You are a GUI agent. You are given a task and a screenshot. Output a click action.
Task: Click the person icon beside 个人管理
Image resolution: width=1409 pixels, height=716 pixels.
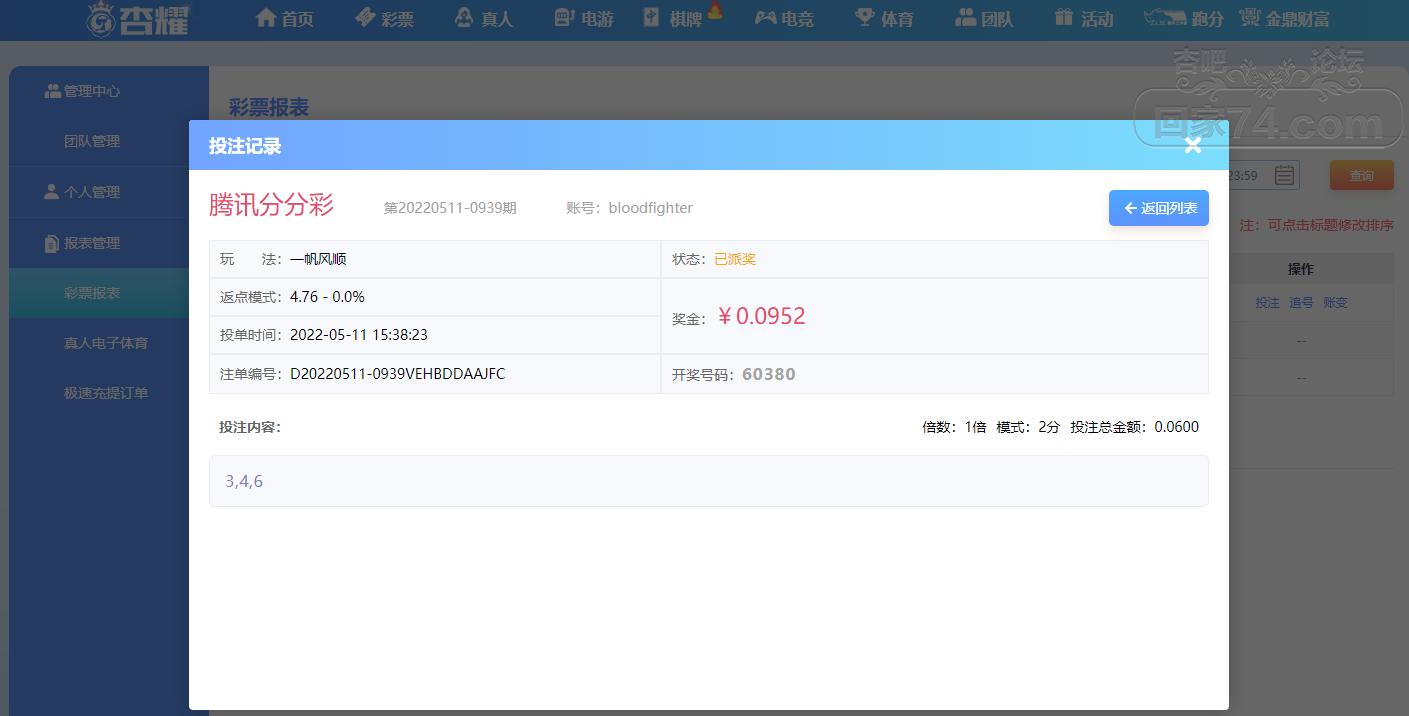click(51, 192)
